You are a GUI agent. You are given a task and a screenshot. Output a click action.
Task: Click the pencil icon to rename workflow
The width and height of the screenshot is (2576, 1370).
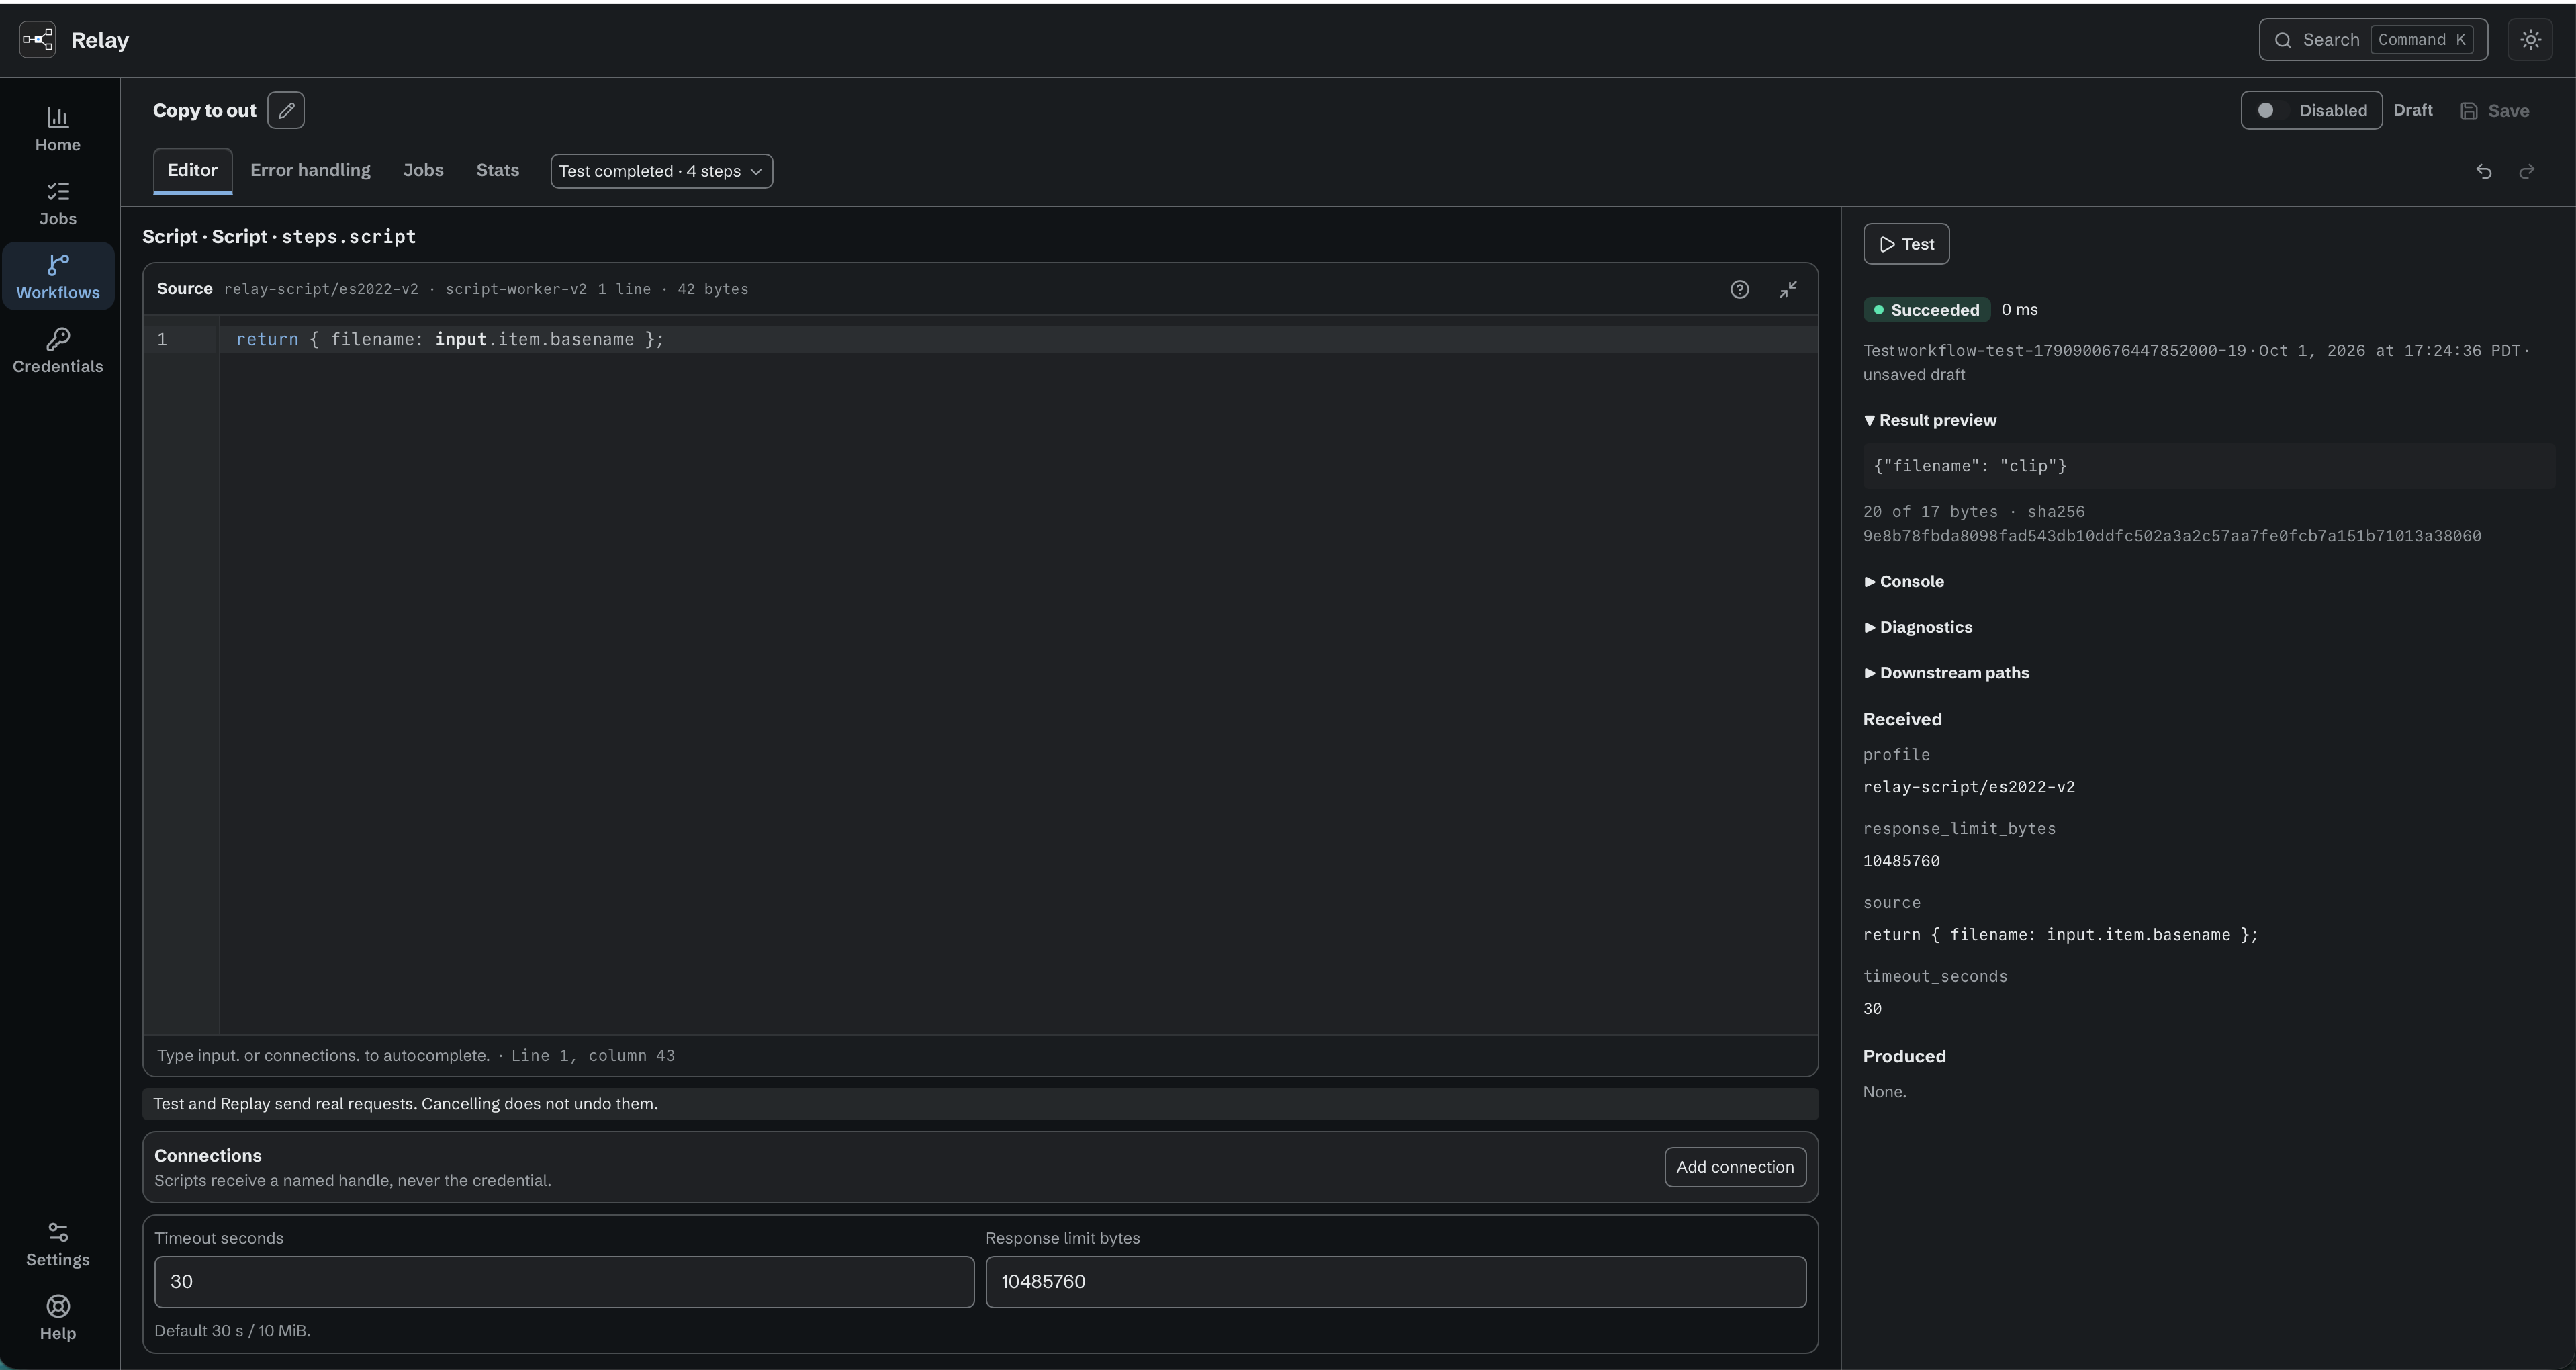click(286, 110)
